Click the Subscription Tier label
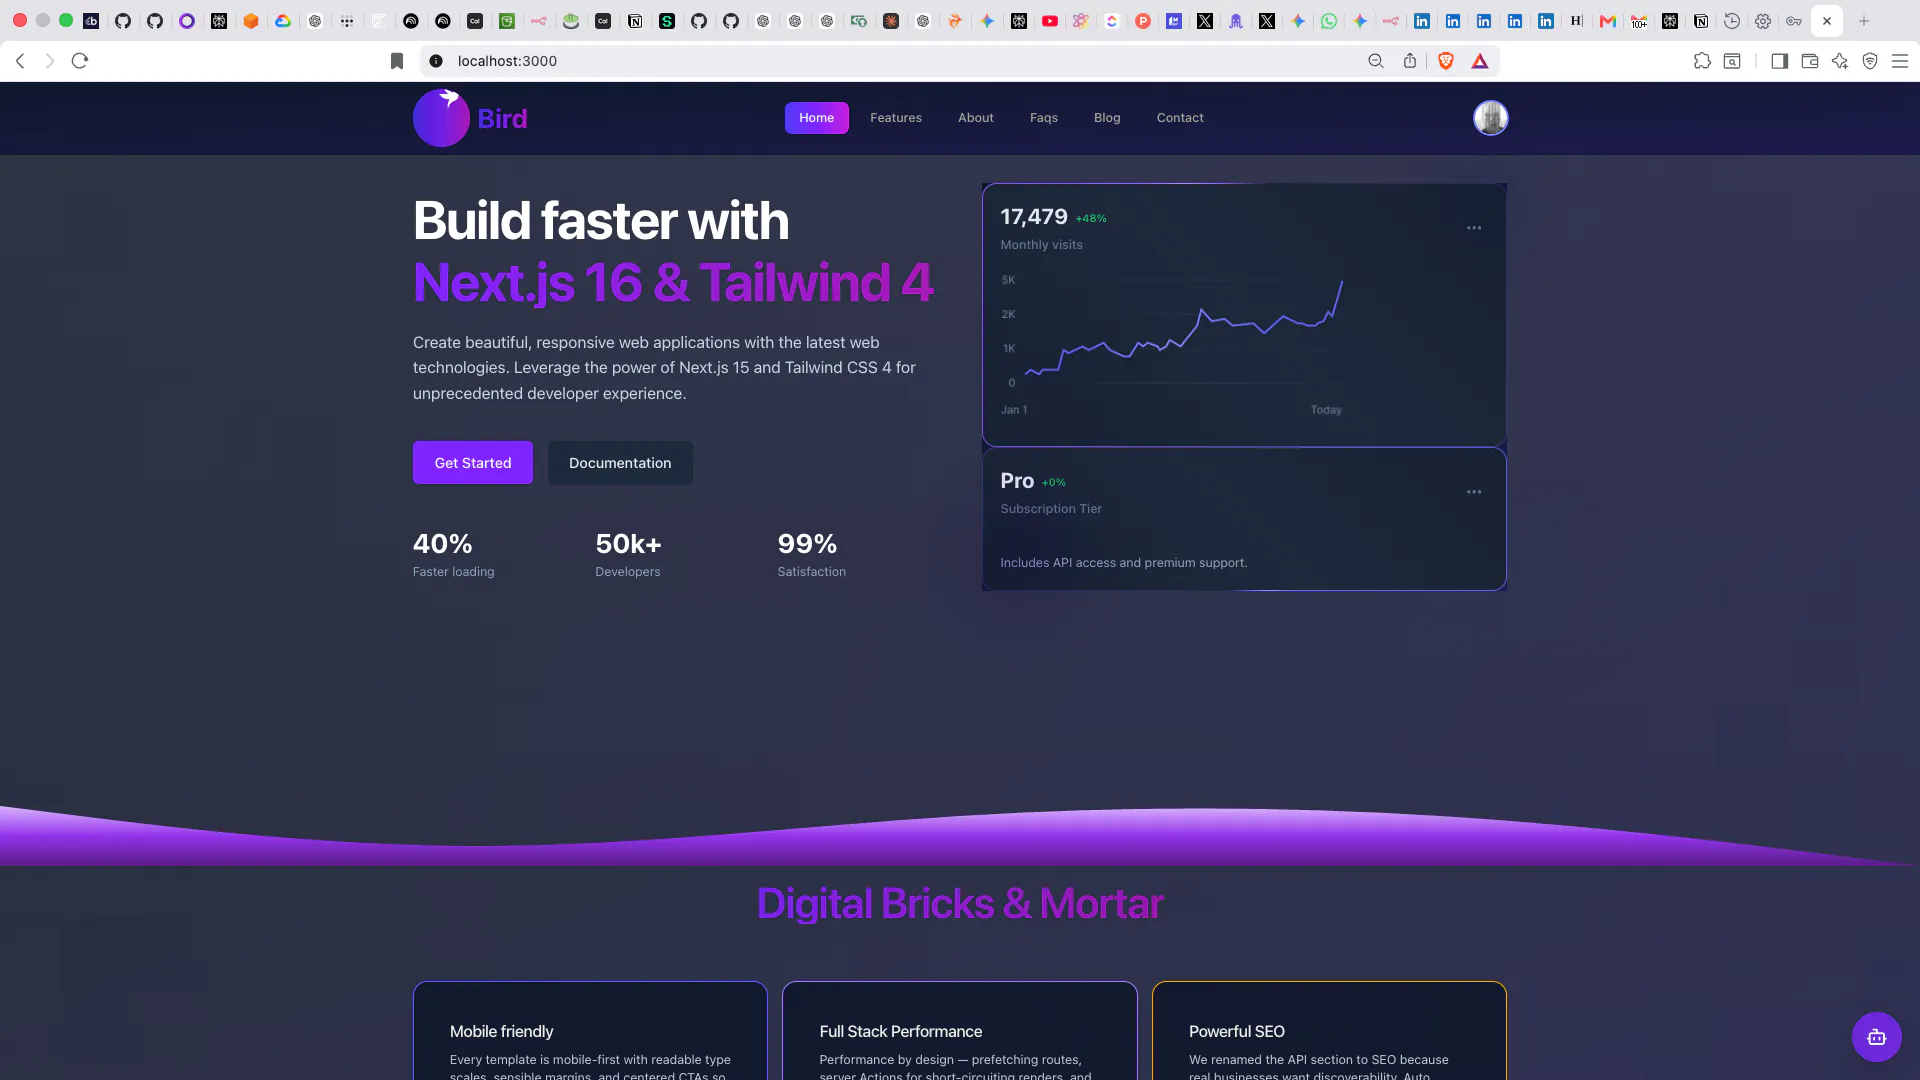Screen dimensions: 1920x1080 coord(1051,509)
